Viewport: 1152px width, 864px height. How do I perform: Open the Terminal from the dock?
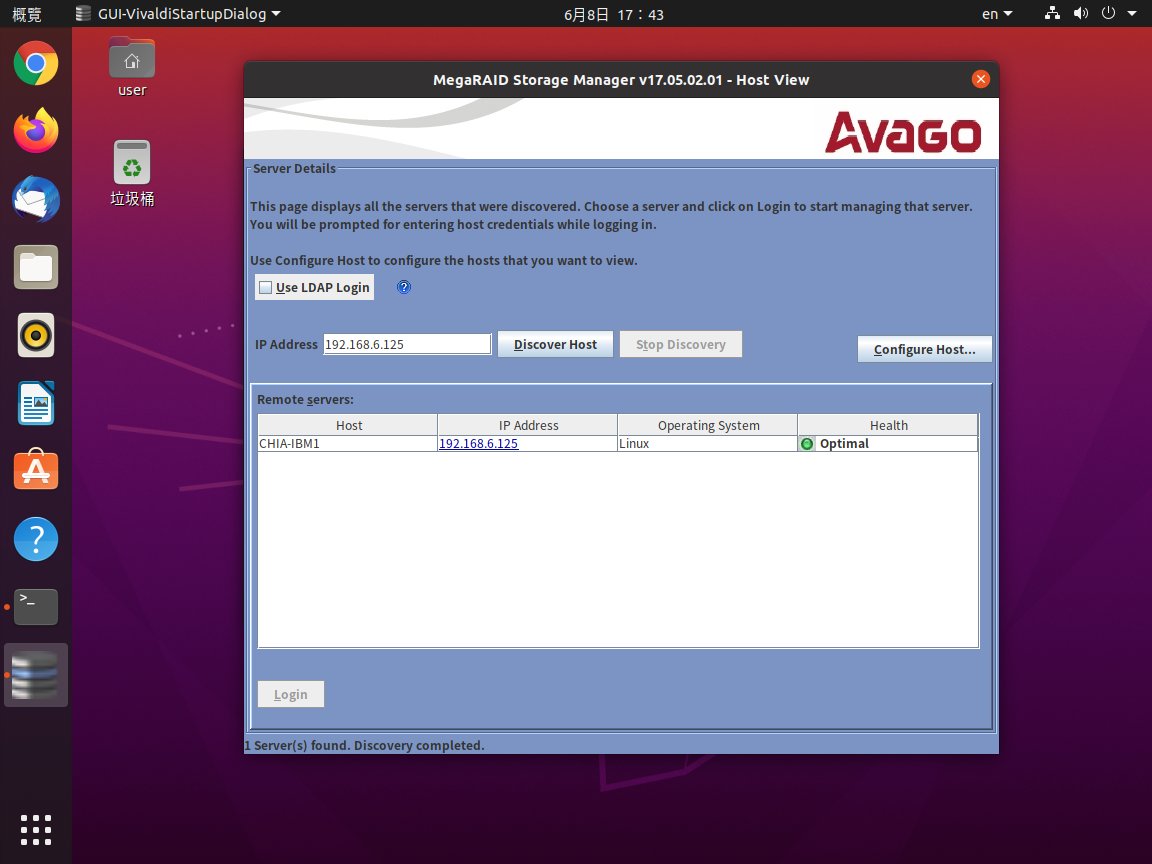(x=36, y=606)
